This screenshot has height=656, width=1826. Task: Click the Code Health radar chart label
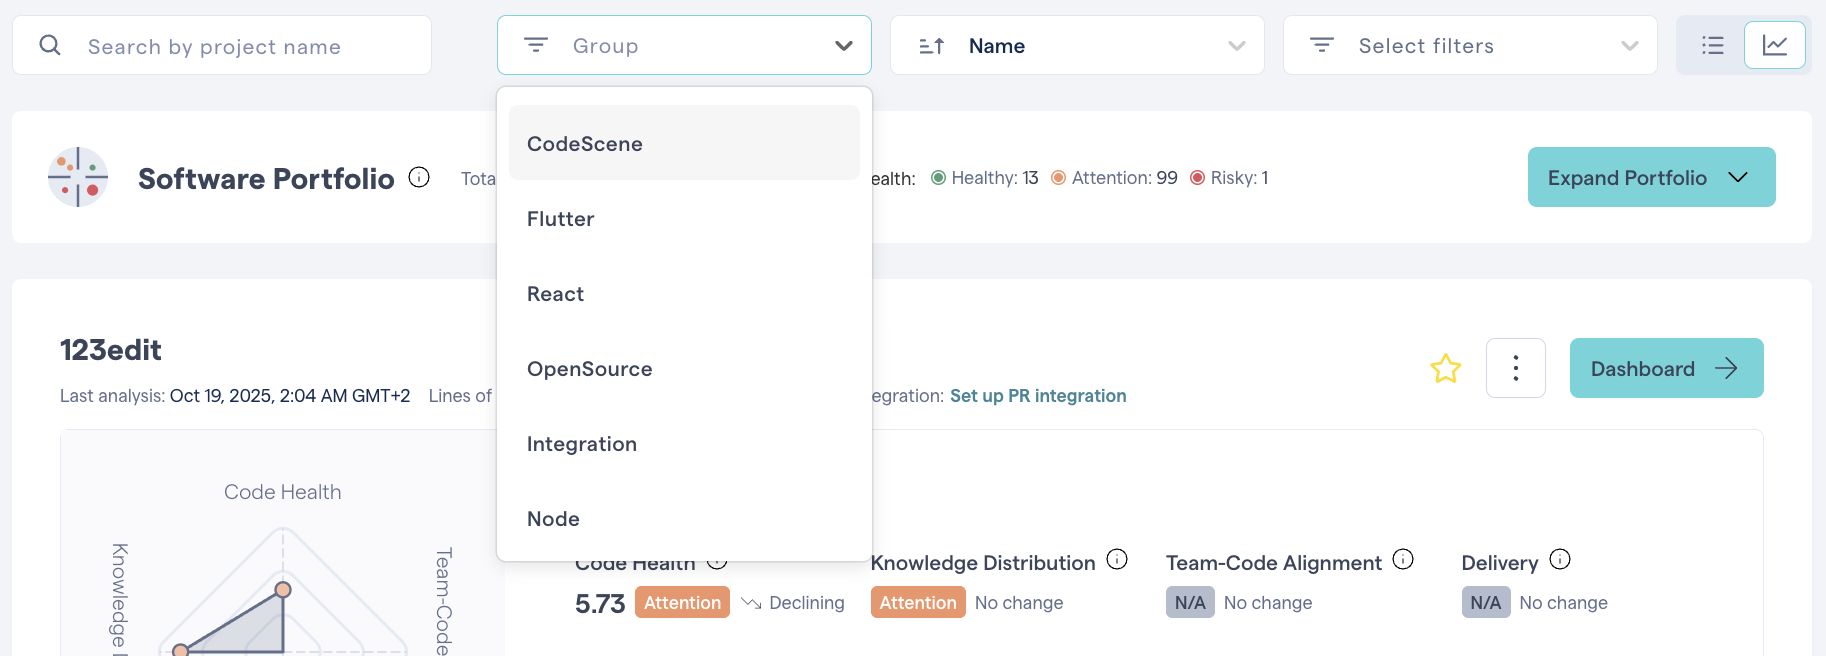(x=283, y=492)
